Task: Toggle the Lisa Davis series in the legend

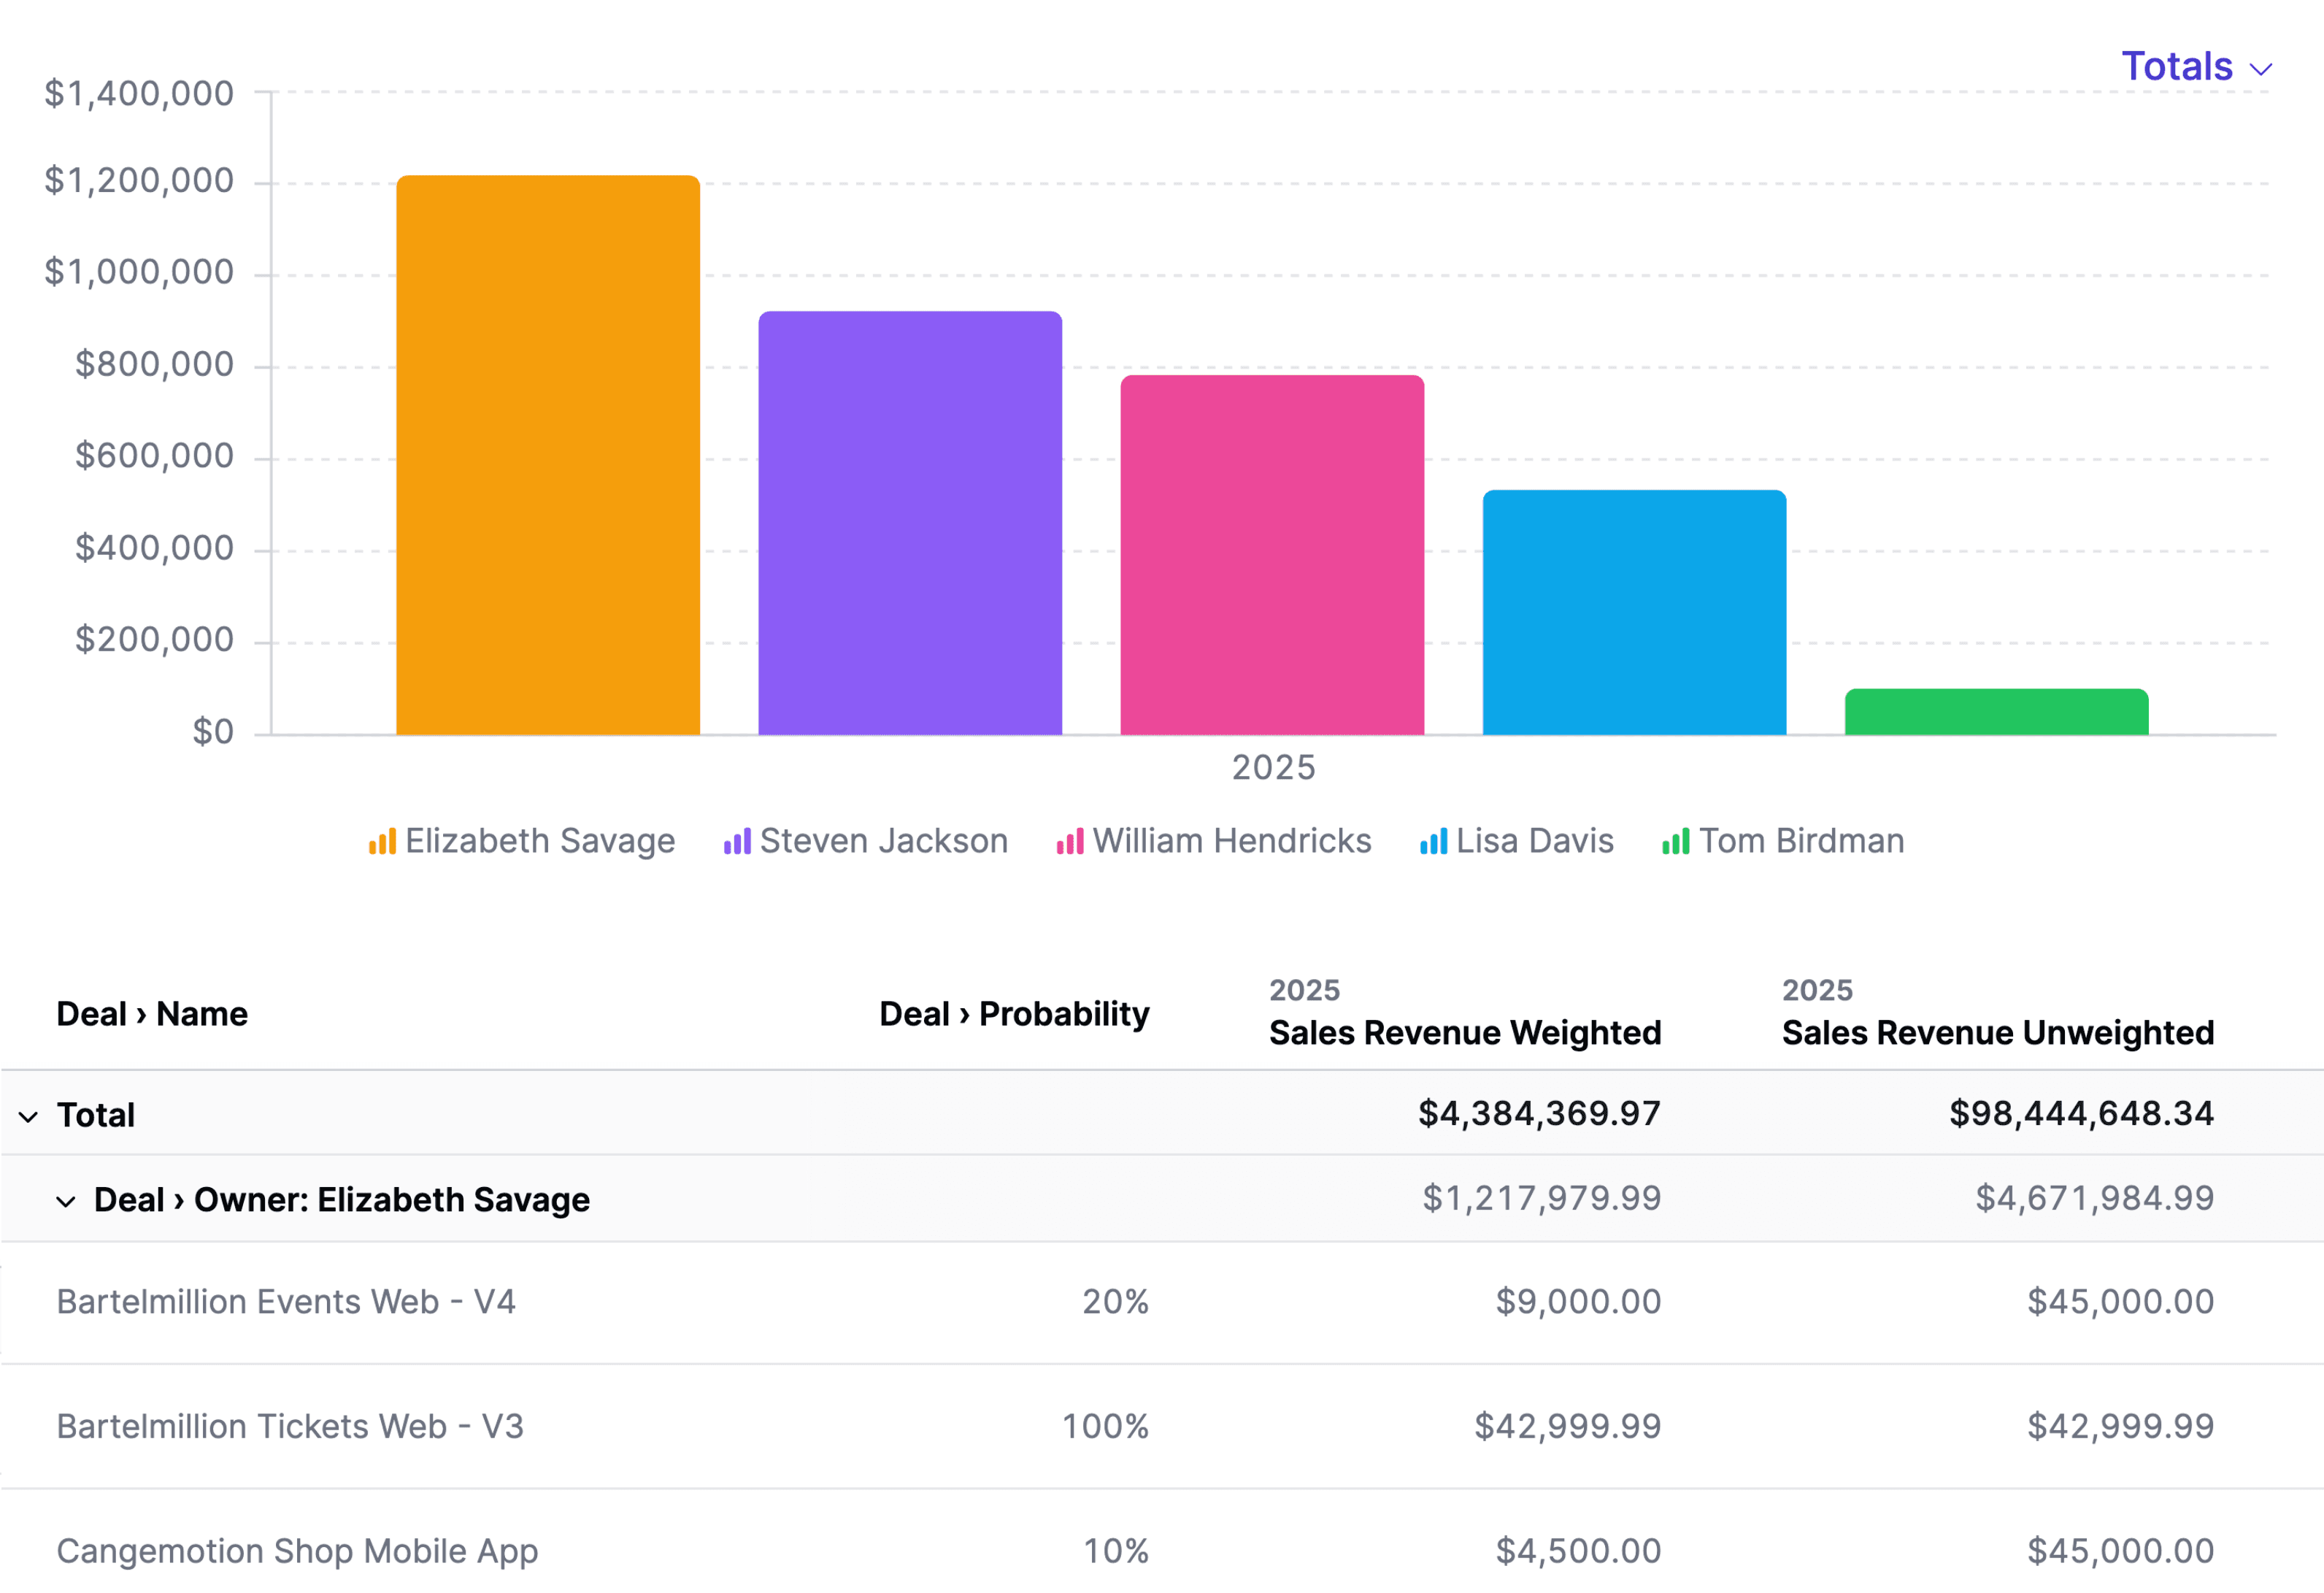Action: pyautogui.click(x=1535, y=841)
